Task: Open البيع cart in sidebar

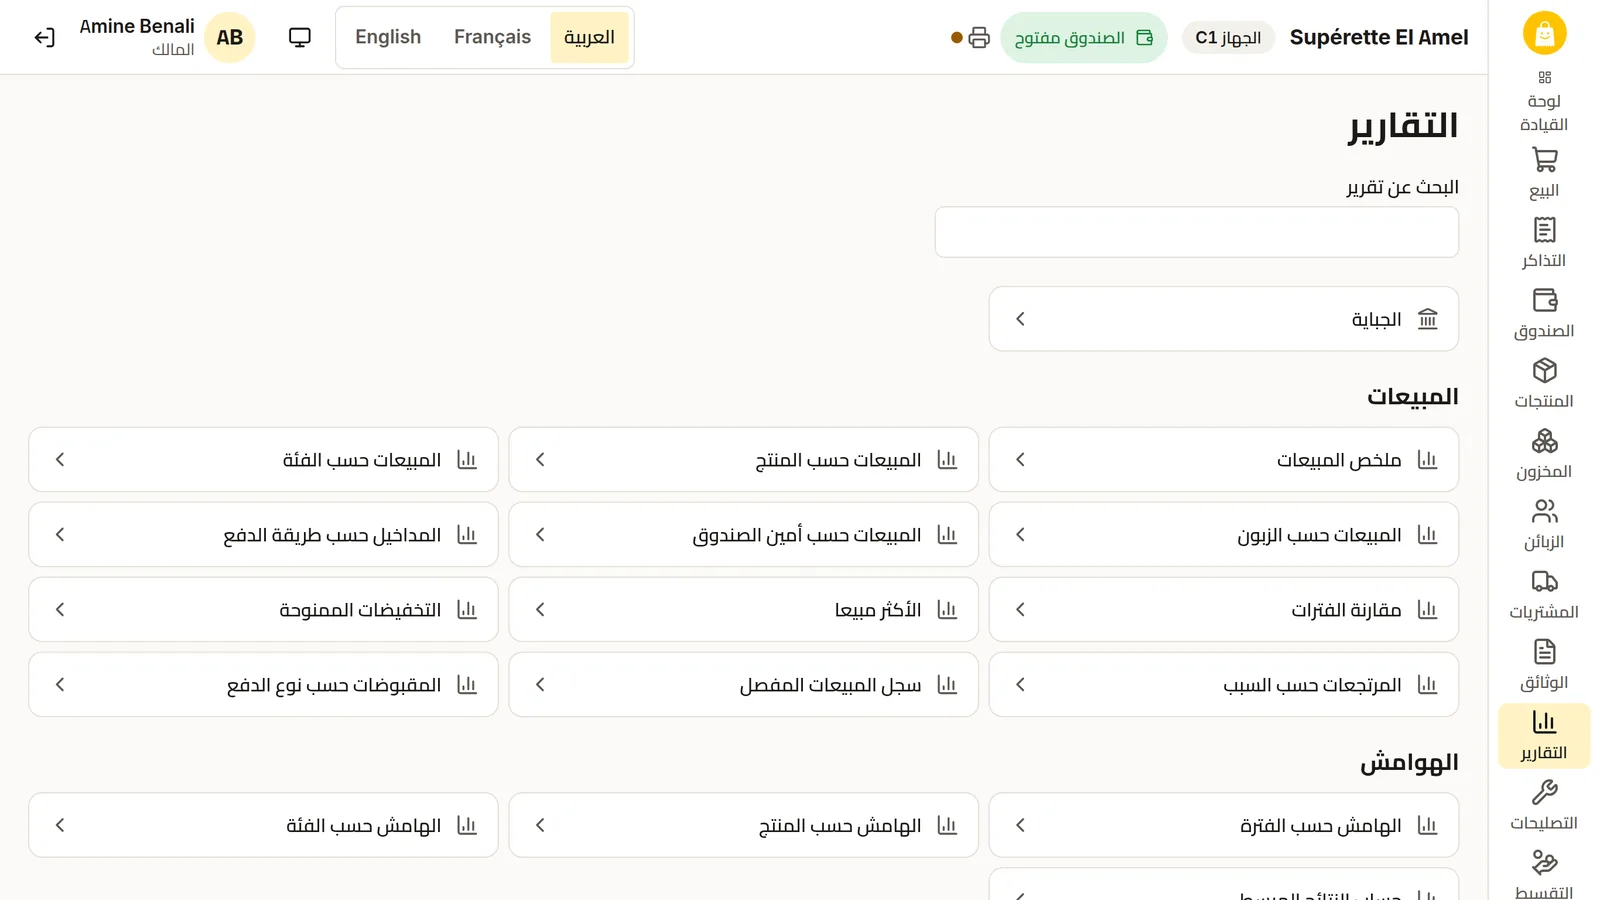Action: pos(1544,173)
